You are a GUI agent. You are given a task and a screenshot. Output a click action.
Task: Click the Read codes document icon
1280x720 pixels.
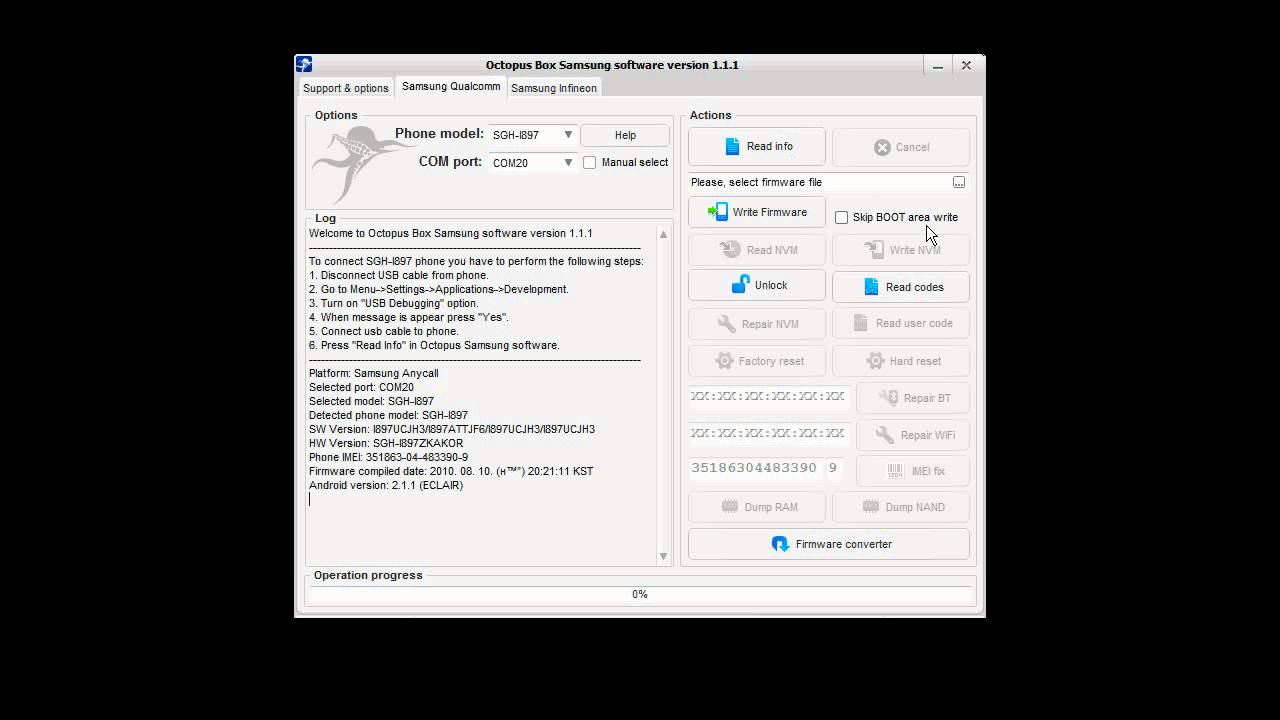tap(871, 287)
